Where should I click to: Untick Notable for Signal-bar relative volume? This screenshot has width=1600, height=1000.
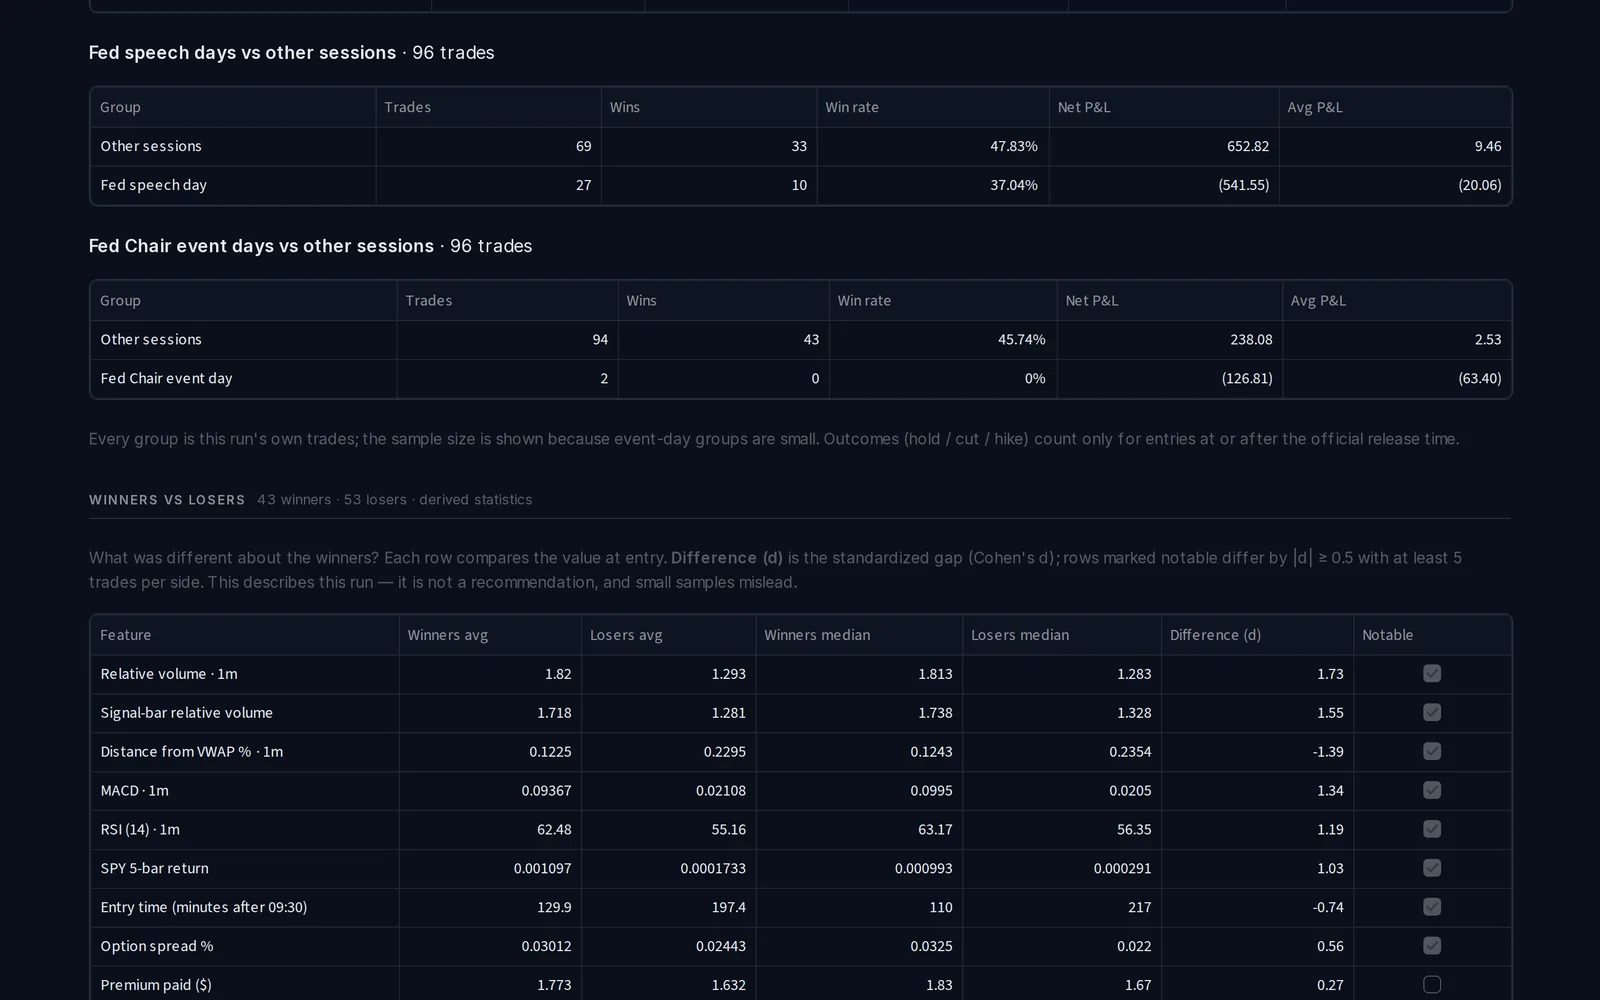click(x=1432, y=713)
